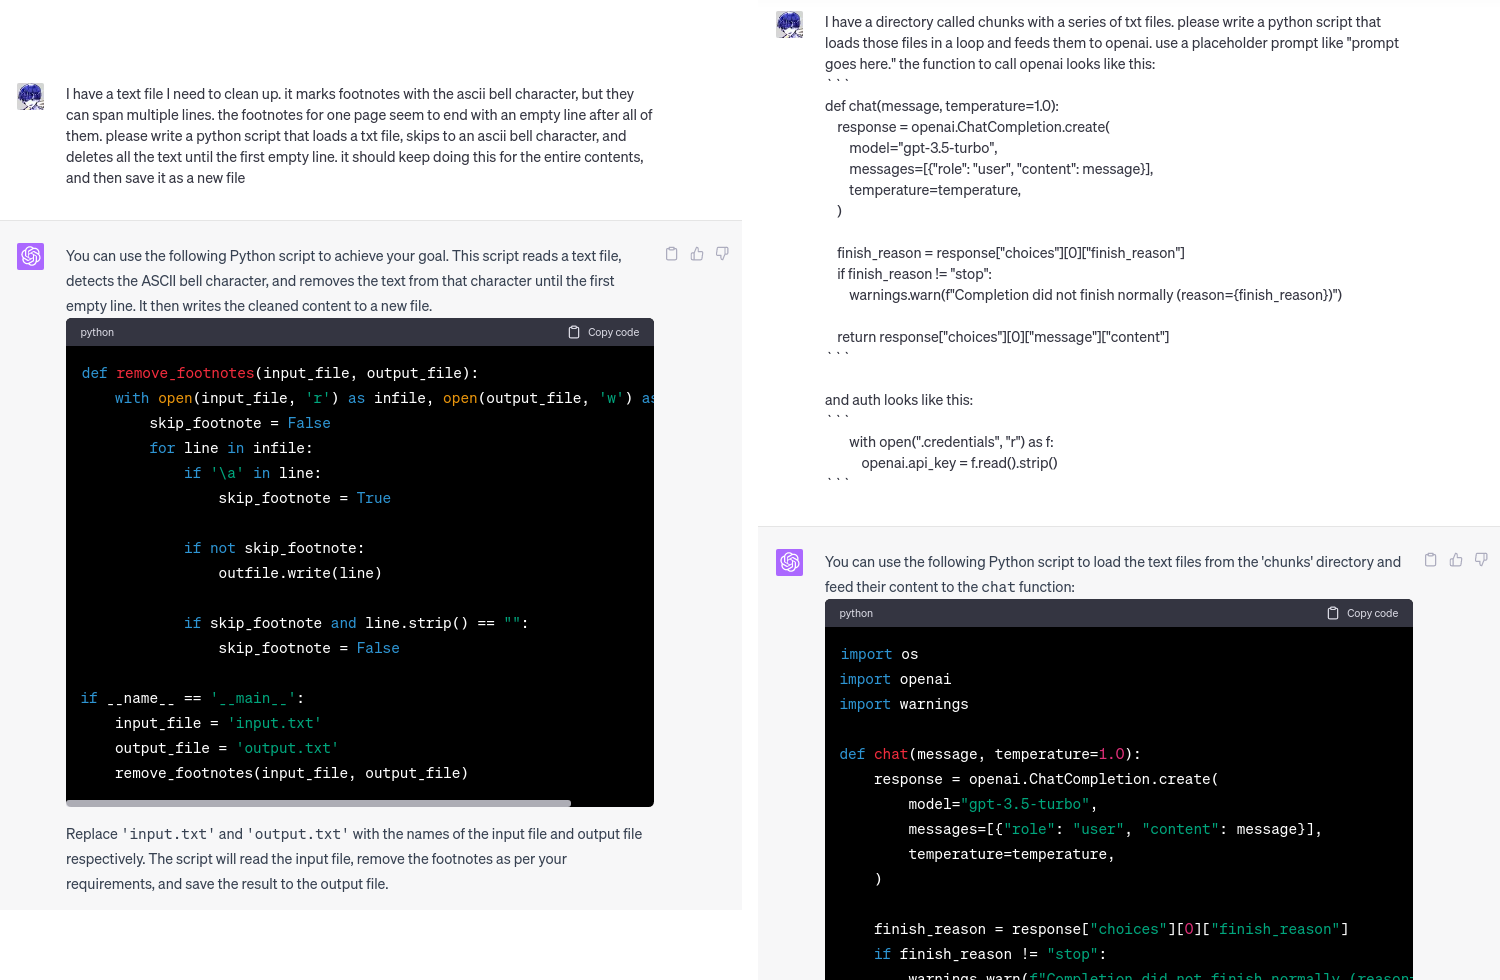Click the horizontal scrollbar under the footnote code
1500x980 pixels.
tap(318, 802)
